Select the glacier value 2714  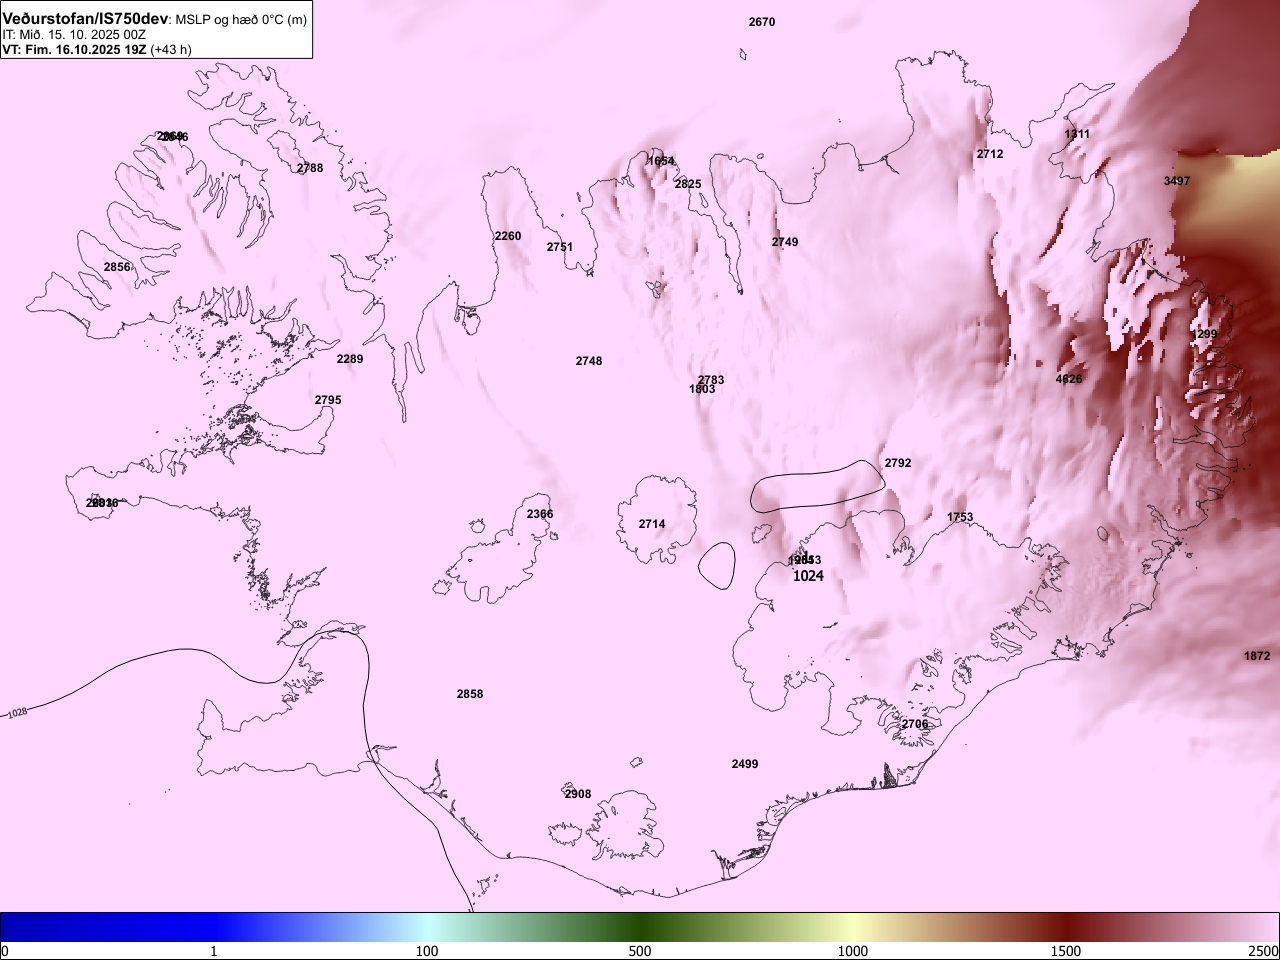[652, 524]
